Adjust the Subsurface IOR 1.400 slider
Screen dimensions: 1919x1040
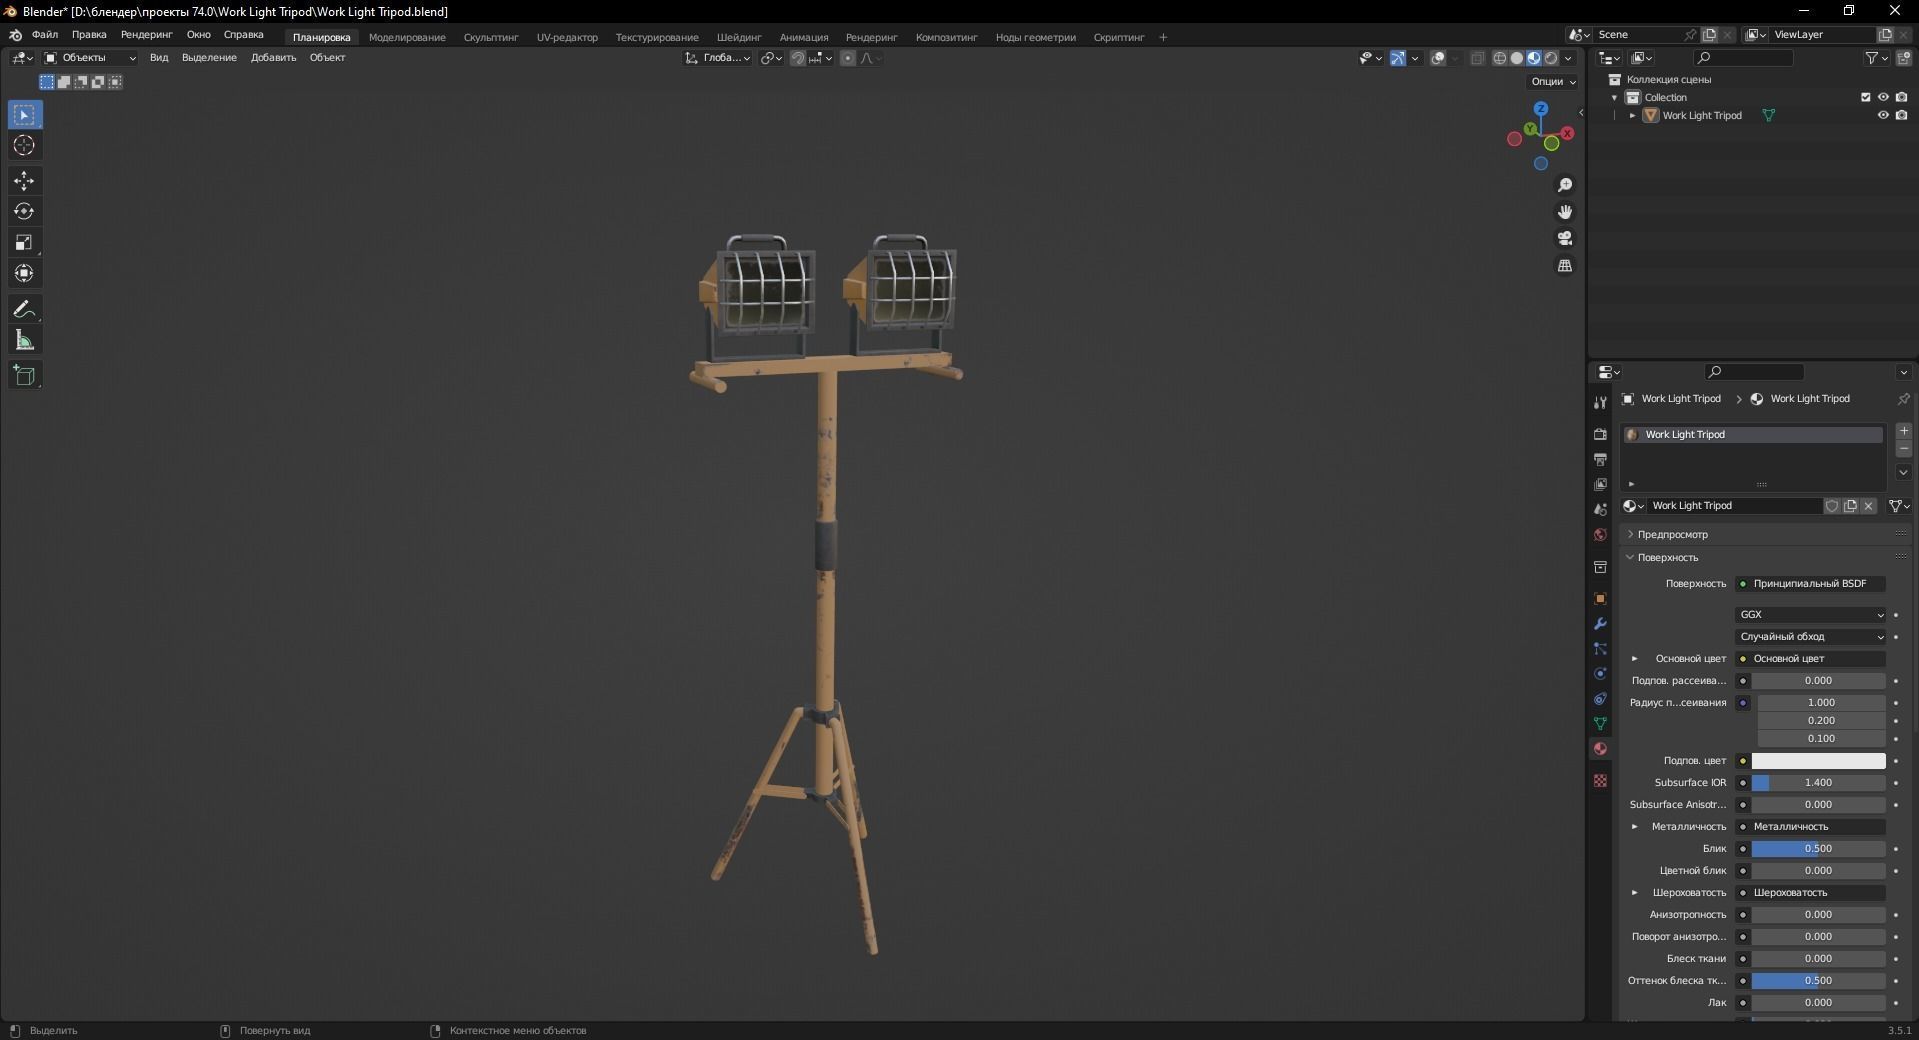click(1818, 783)
